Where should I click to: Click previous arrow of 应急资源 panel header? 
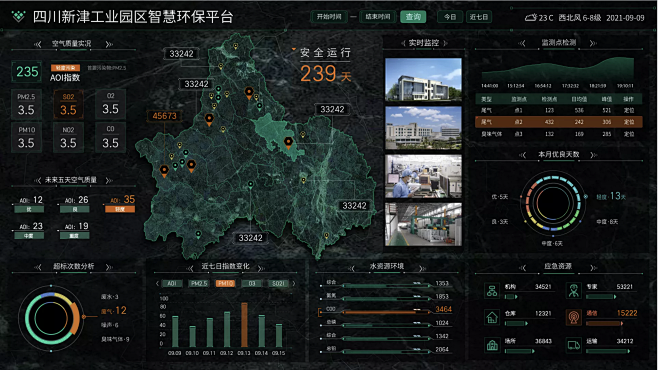tap(522, 267)
